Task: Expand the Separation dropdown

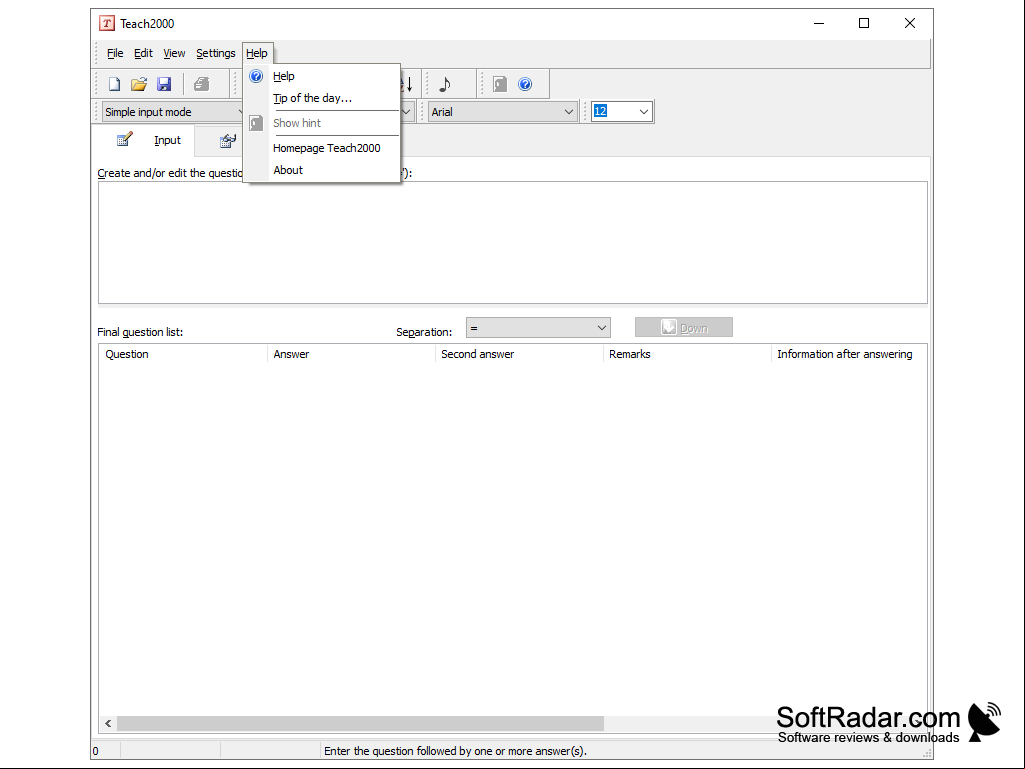Action: (x=538, y=328)
